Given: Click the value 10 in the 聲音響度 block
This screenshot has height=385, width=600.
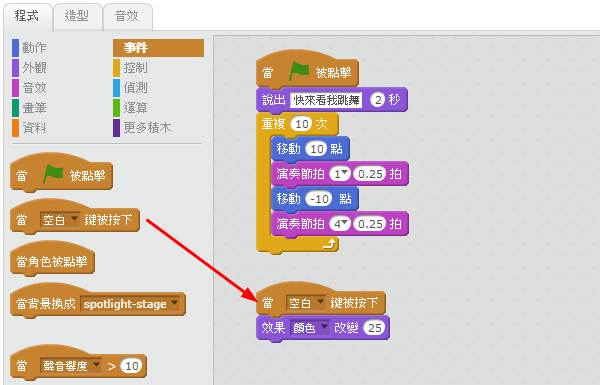Looking at the screenshot, I should coord(132,366).
